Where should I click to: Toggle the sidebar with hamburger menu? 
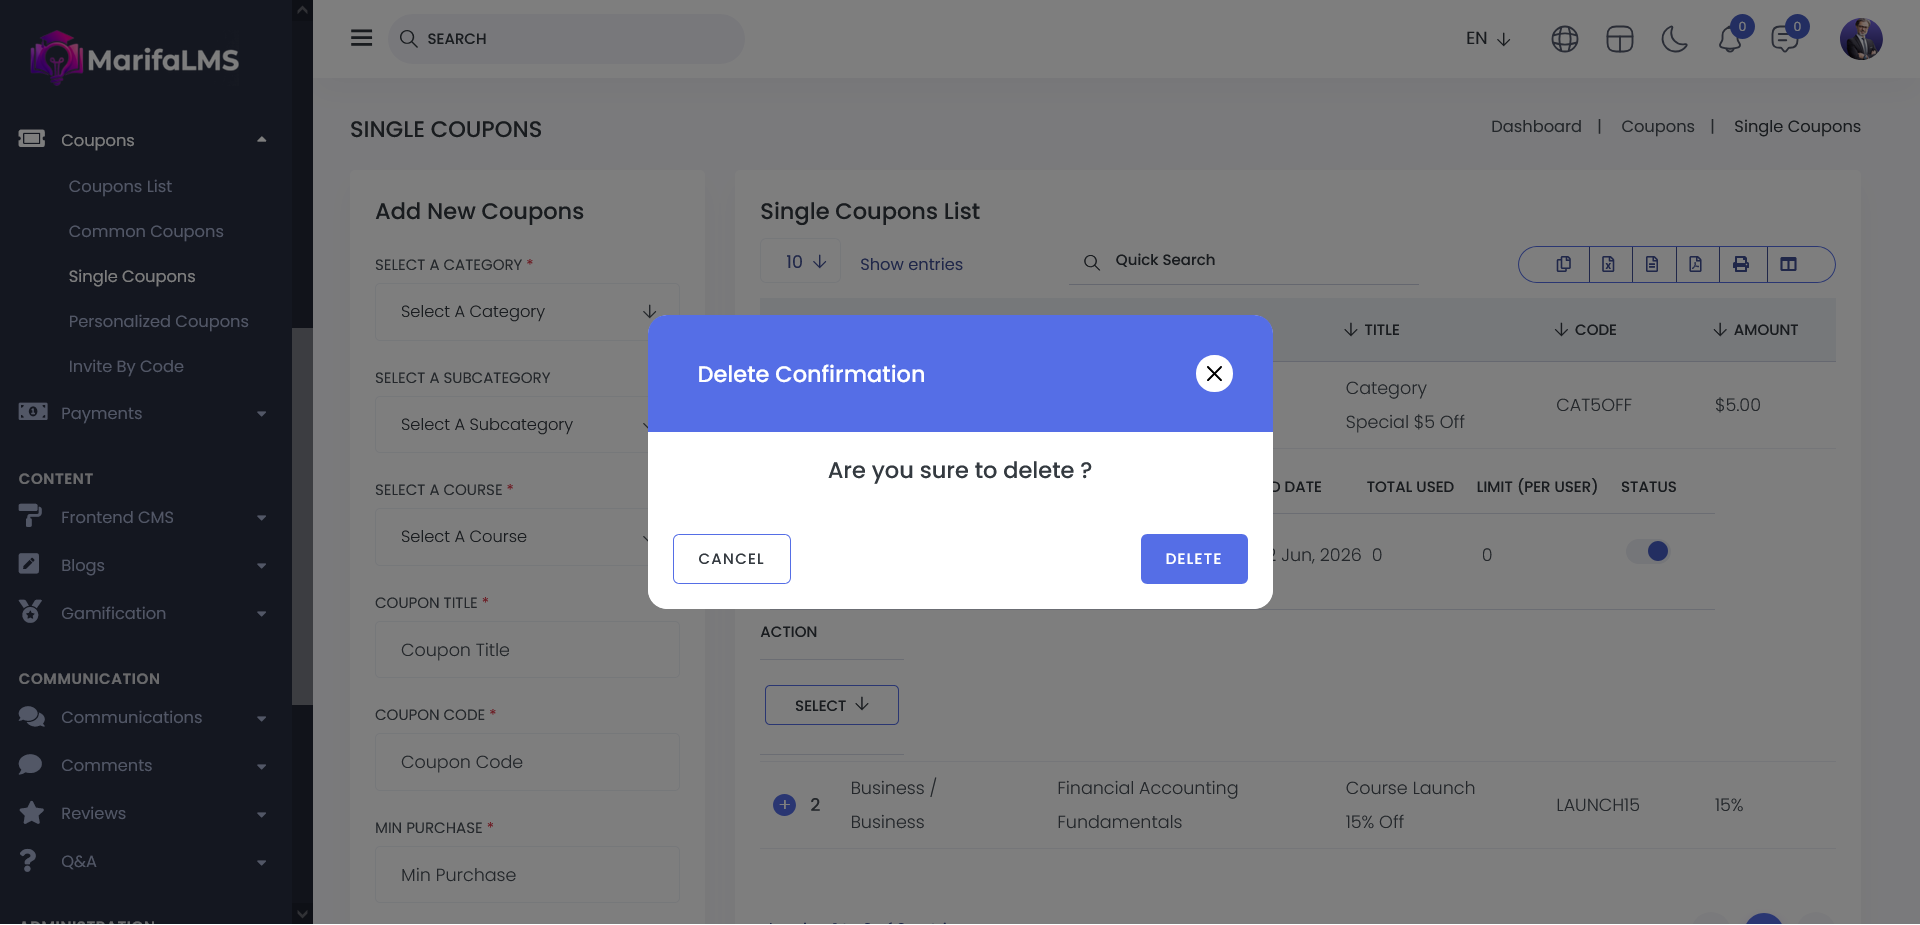(x=361, y=38)
